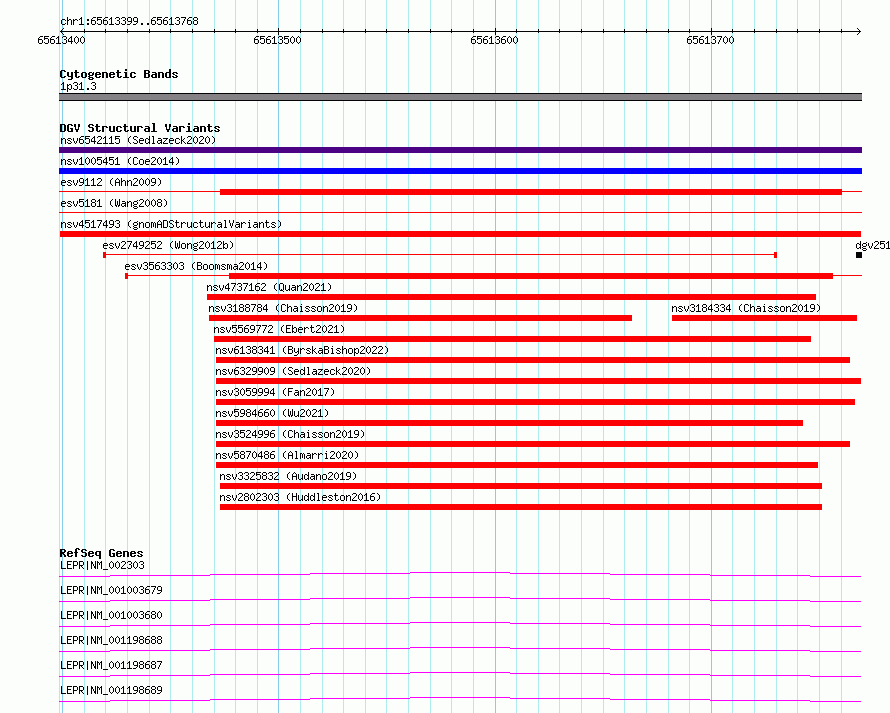Select nsv6138341 (ByrskaBishop2022) label

pos(302,350)
